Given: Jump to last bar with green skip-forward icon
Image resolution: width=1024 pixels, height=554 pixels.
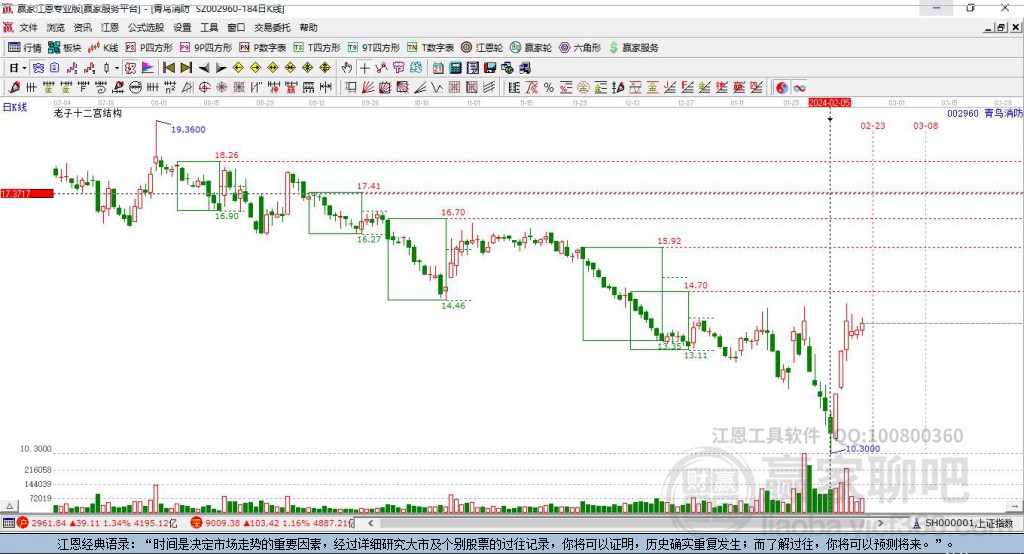Looking at the screenshot, I should coord(186,68).
